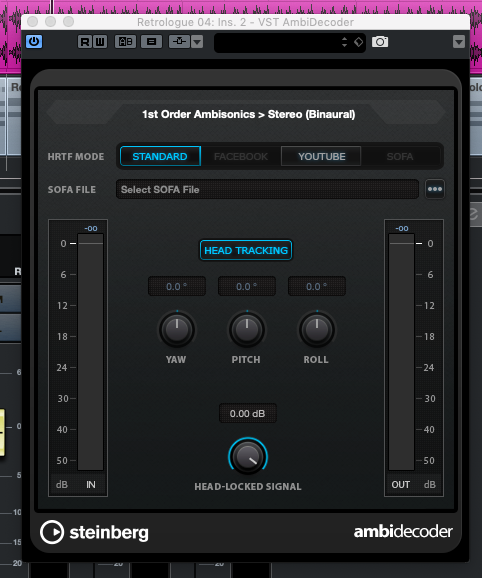Choose the SOFA HRTF mode

pyautogui.click(x=400, y=156)
